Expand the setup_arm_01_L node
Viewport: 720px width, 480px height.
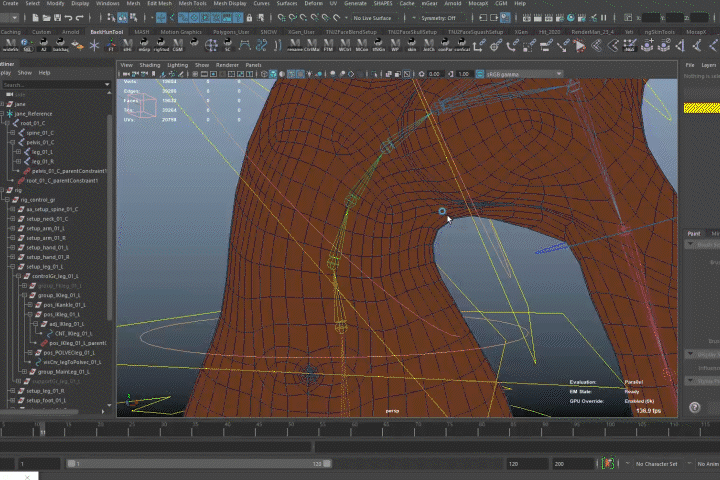(x=12, y=228)
